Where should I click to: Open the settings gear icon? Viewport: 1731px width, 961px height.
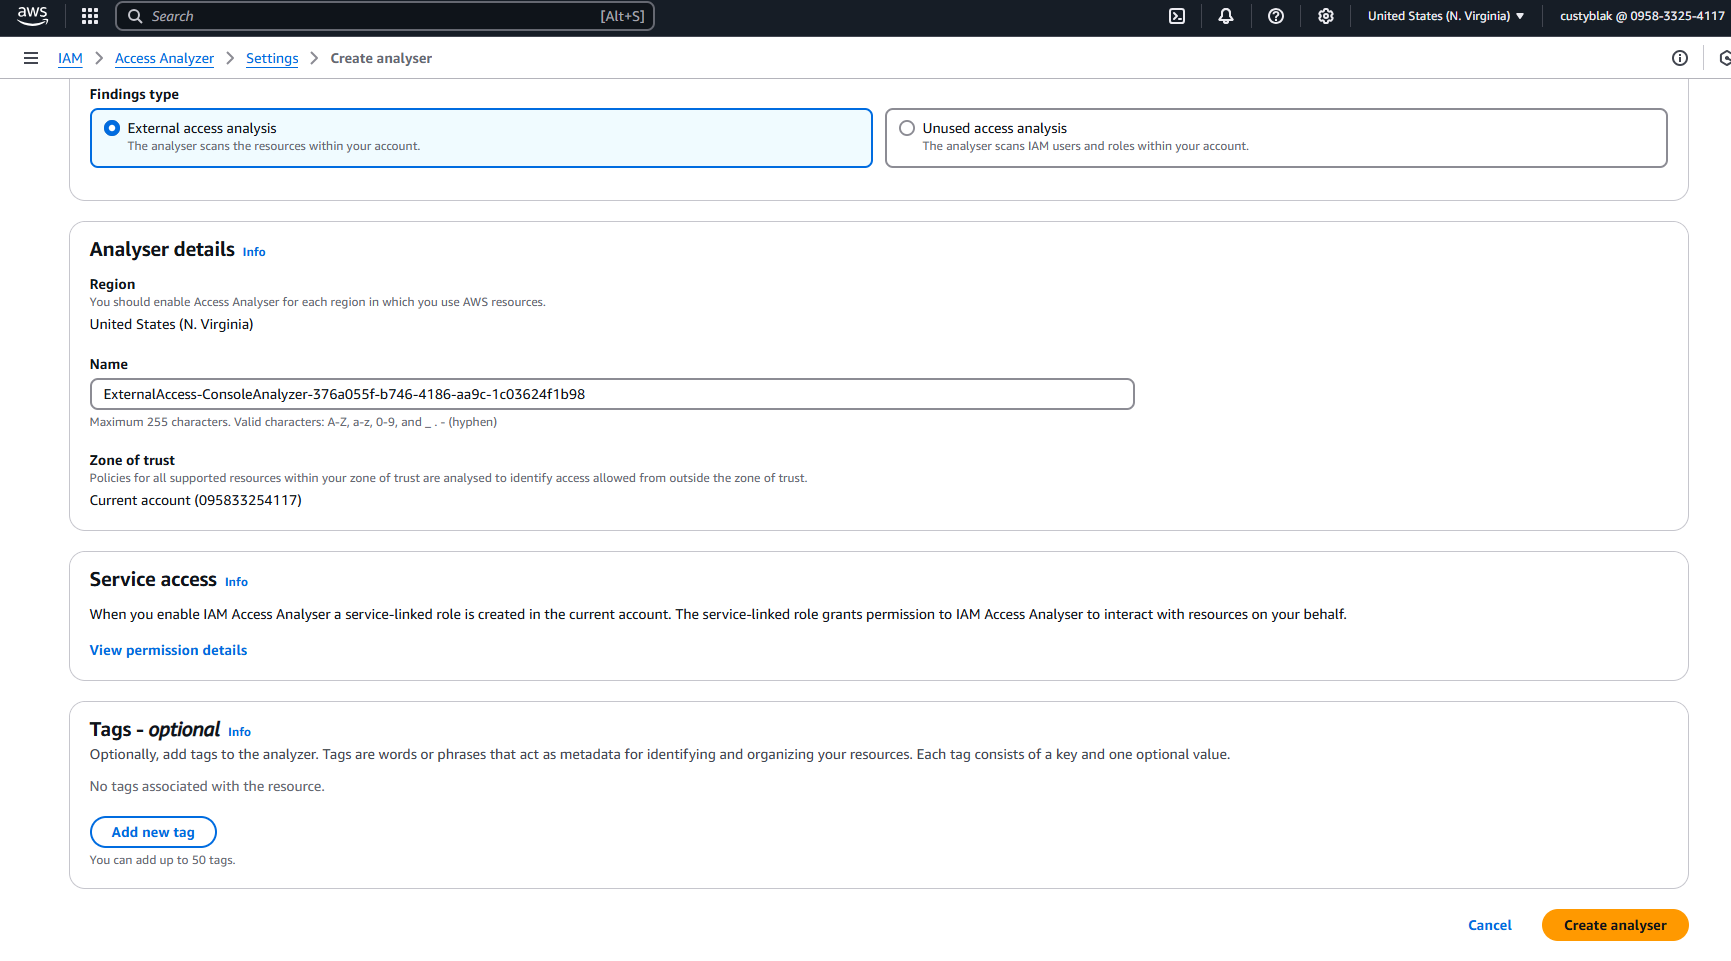[1326, 16]
